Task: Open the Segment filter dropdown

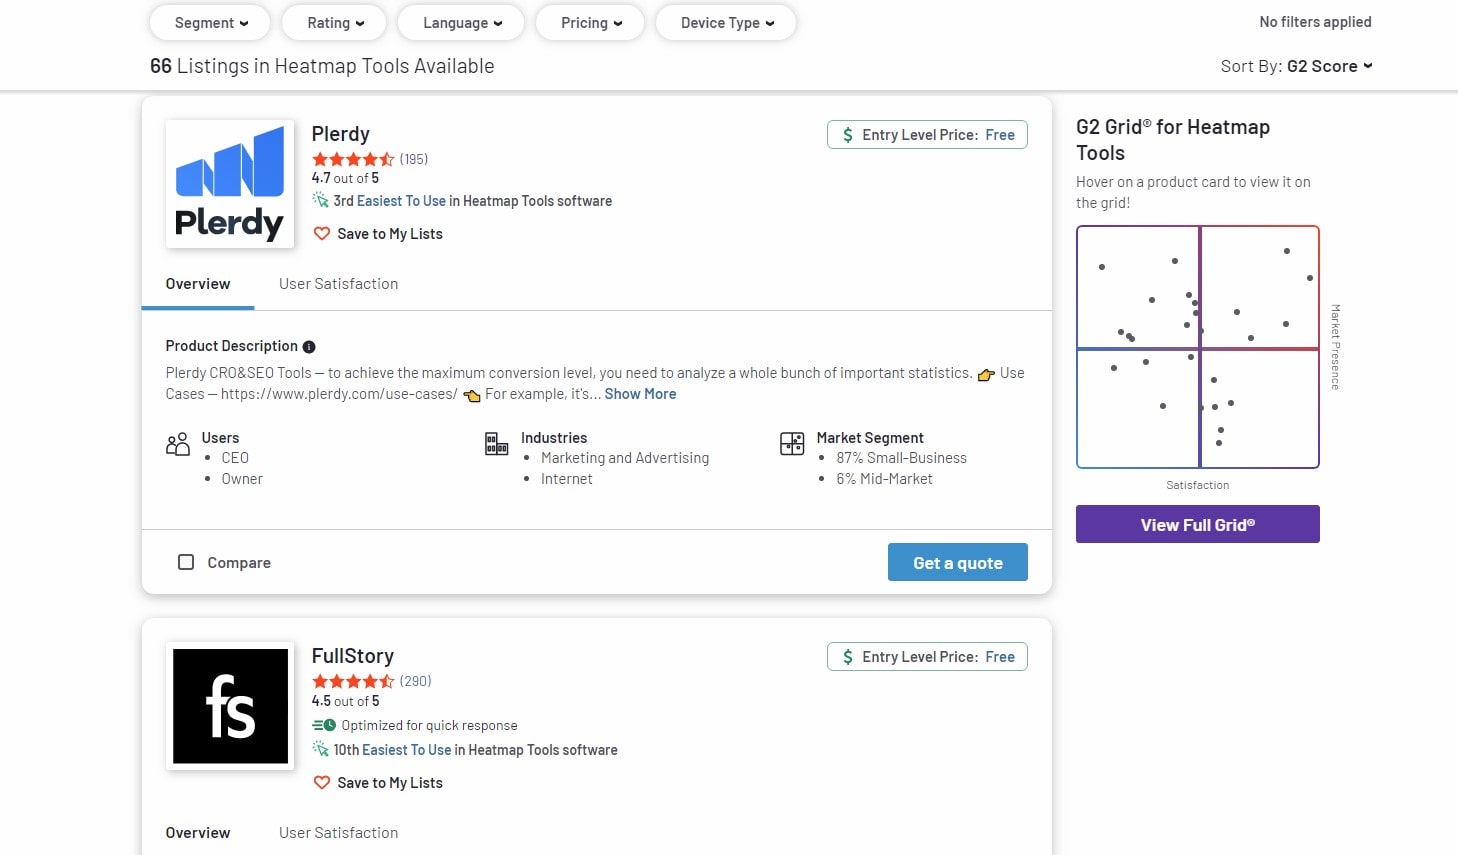Action: tap(210, 23)
